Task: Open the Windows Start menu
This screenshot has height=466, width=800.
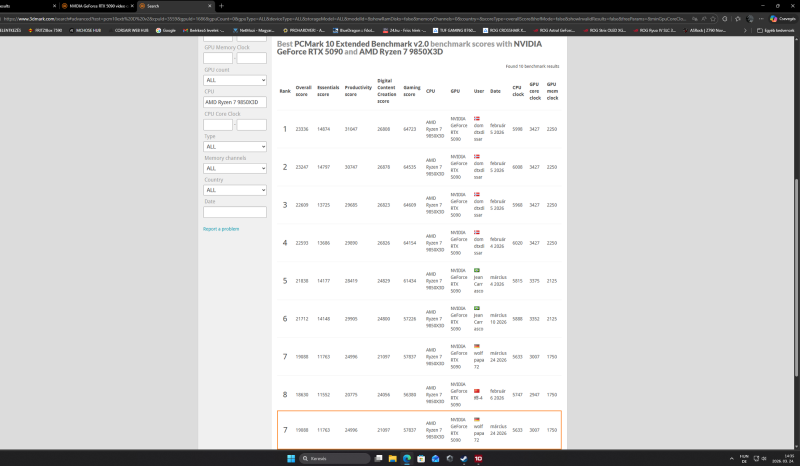Action: [x=291, y=458]
